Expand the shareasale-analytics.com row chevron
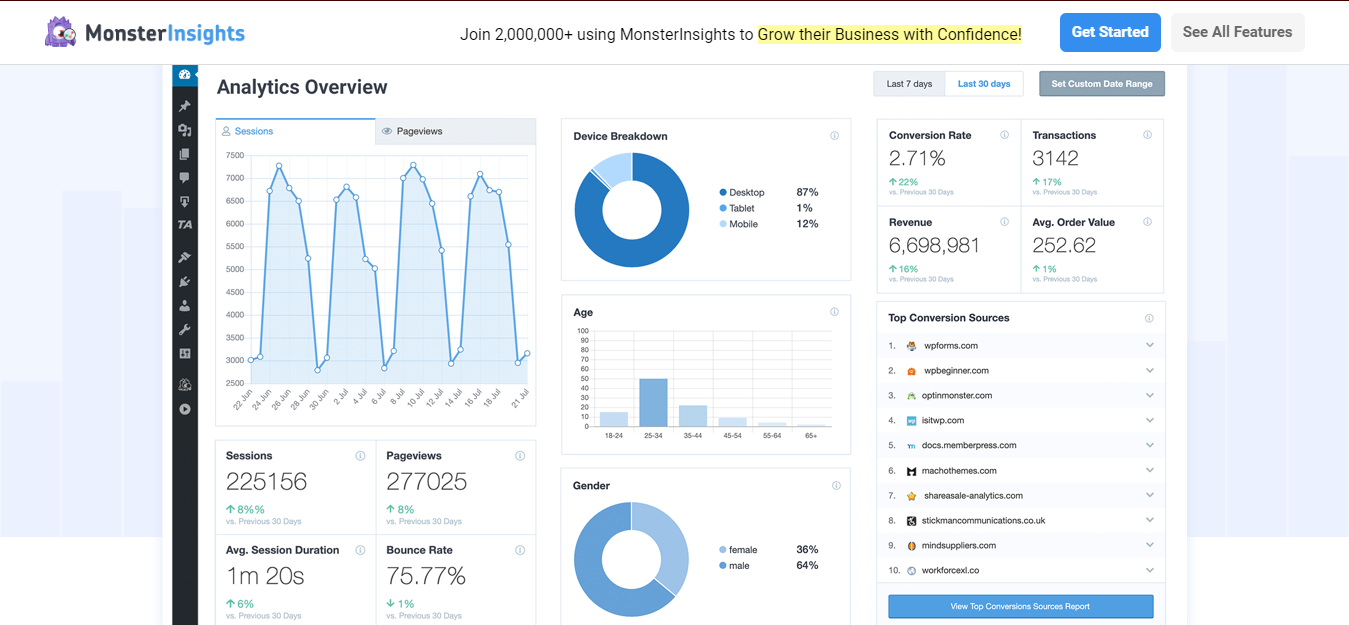1349x625 pixels. click(x=1150, y=495)
